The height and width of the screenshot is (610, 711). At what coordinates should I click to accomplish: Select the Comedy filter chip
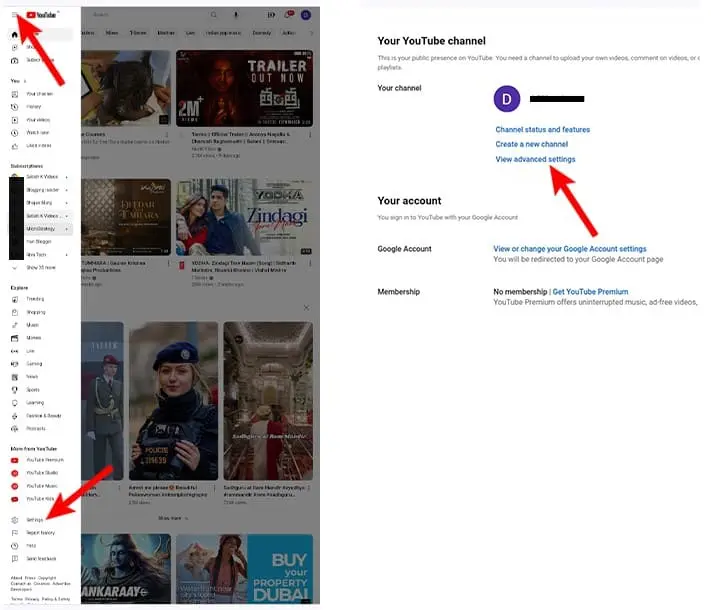(x=262, y=33)
